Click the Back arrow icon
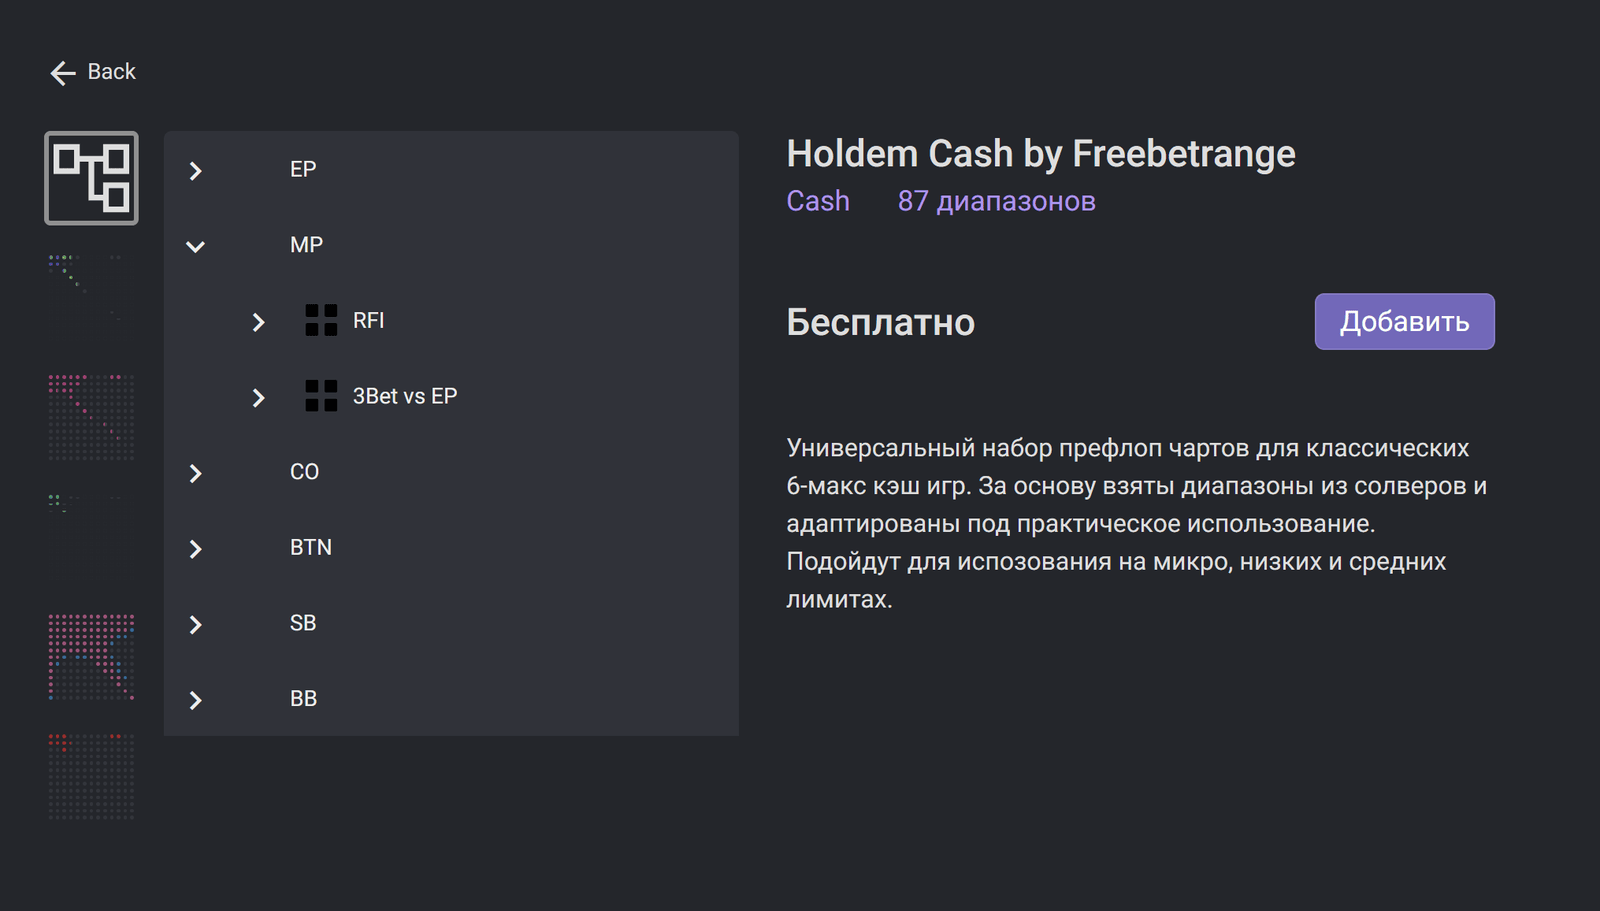This screenshot has height=911, width=1600. coord(63,73)
